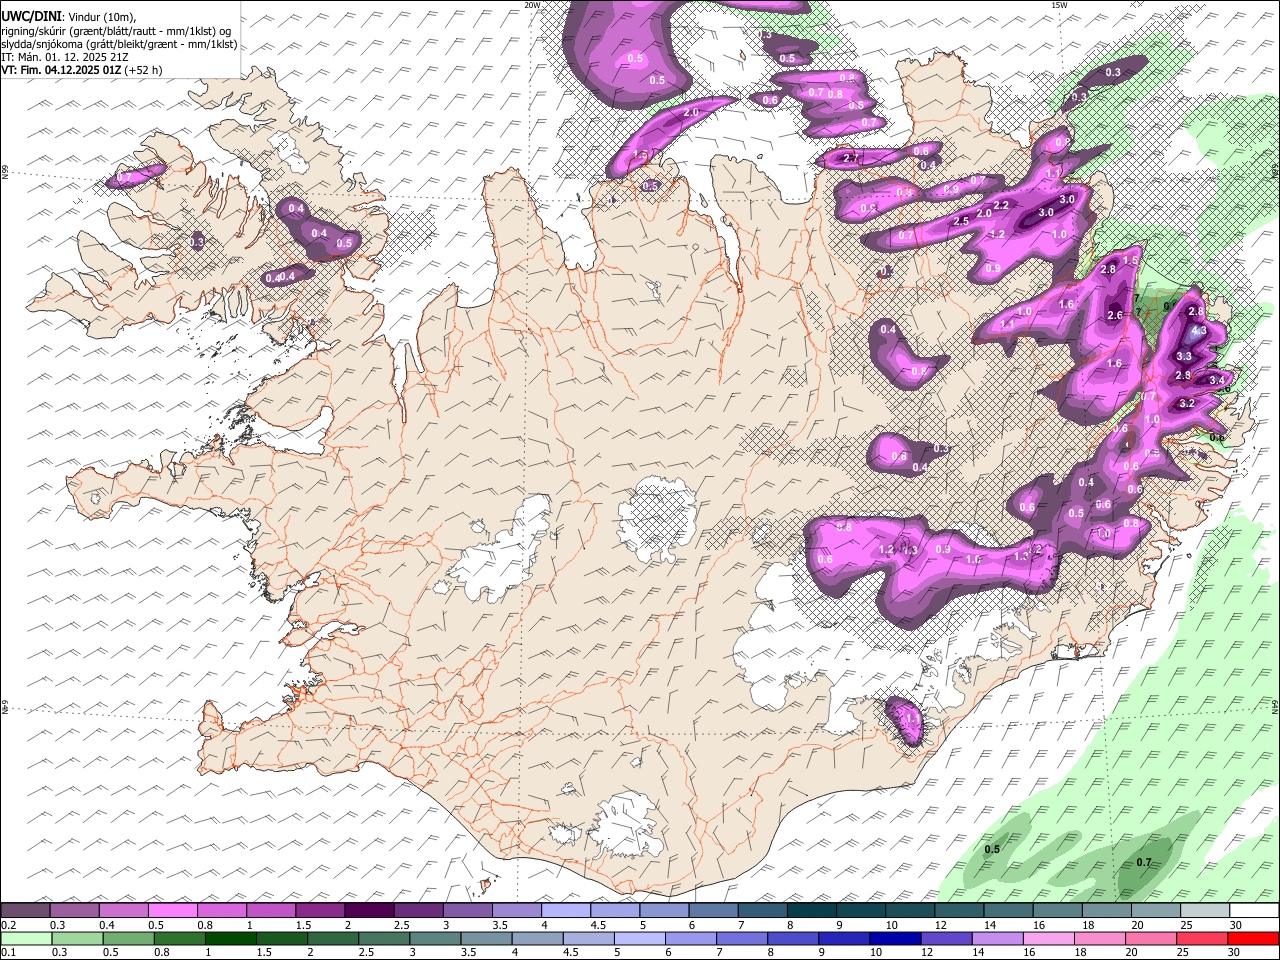Screen dimensions: 1280x960
Task: Click the "2.7" snowfall value on the map
Action: [x=852, y=158]
